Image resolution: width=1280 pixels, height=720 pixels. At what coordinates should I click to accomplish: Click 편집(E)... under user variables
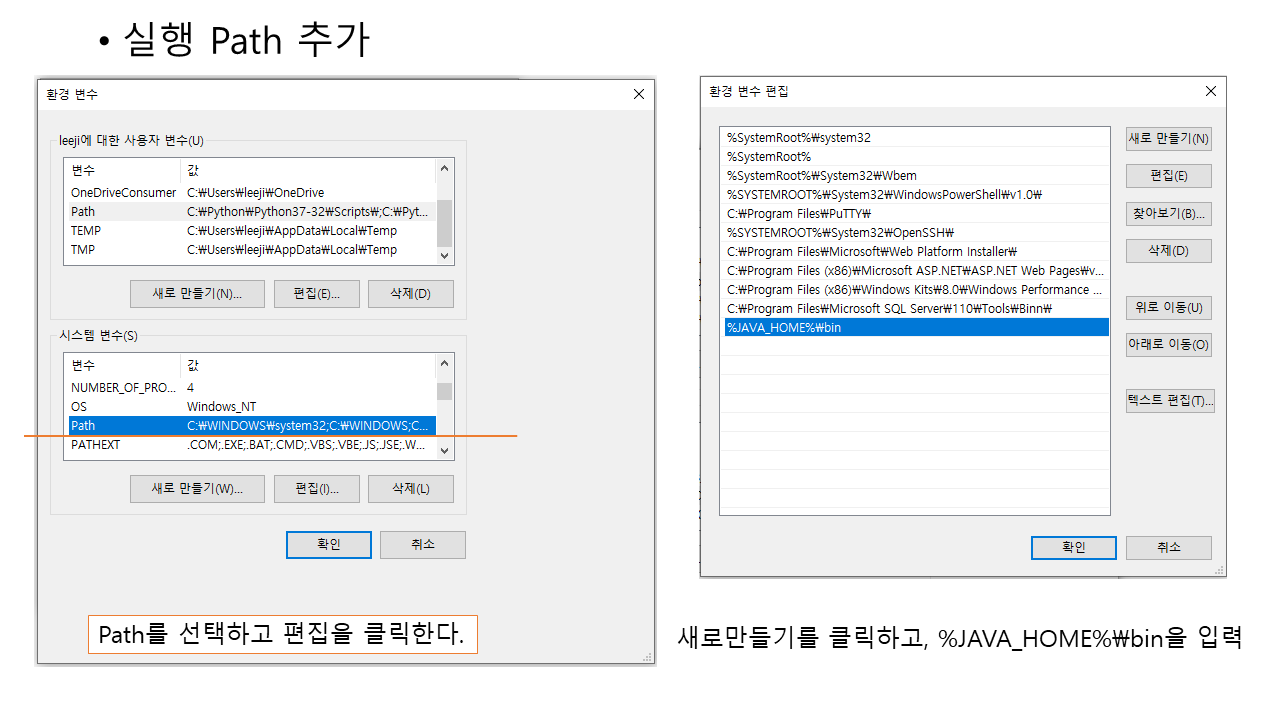coord(316,294)
